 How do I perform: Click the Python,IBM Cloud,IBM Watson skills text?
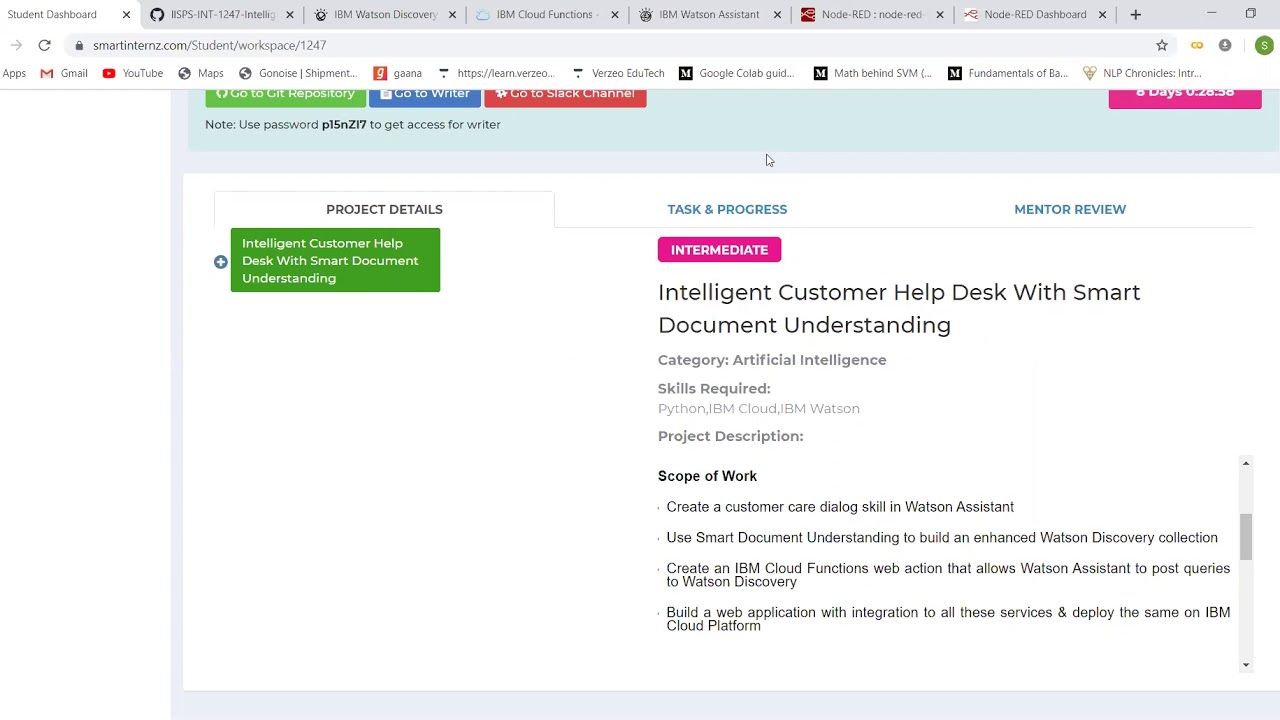(x=759, y=409)
